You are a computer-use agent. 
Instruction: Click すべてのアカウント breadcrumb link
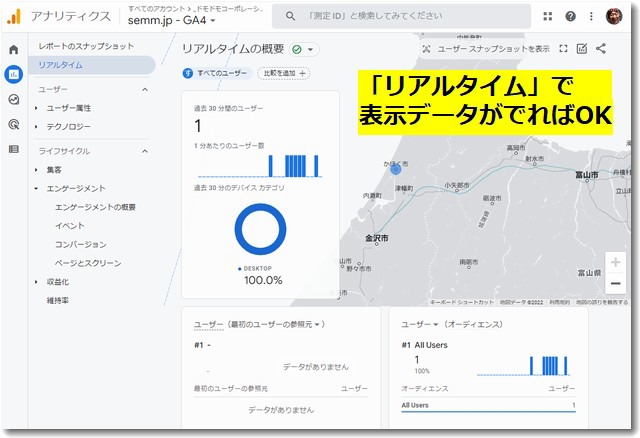pyautogui.click(x=156, y=9)
